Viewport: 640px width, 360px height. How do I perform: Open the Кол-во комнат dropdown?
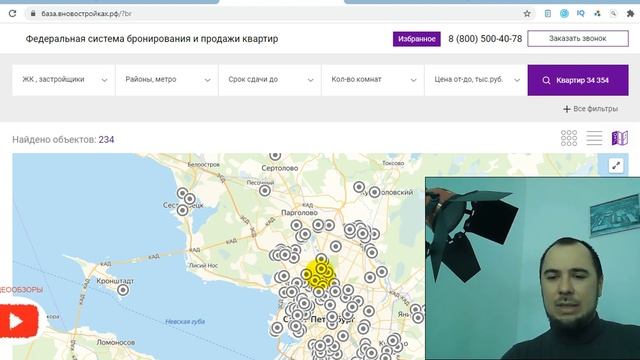[373, 80]
